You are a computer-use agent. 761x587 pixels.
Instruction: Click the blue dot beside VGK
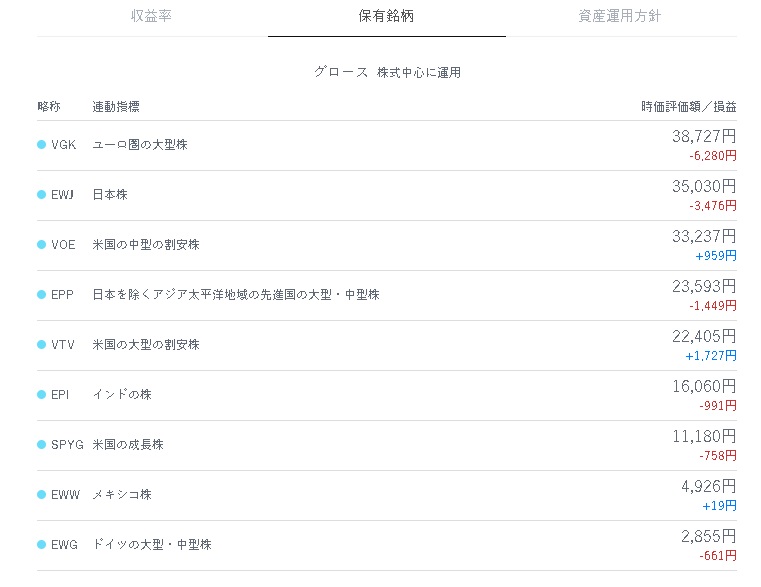(42, 145)
